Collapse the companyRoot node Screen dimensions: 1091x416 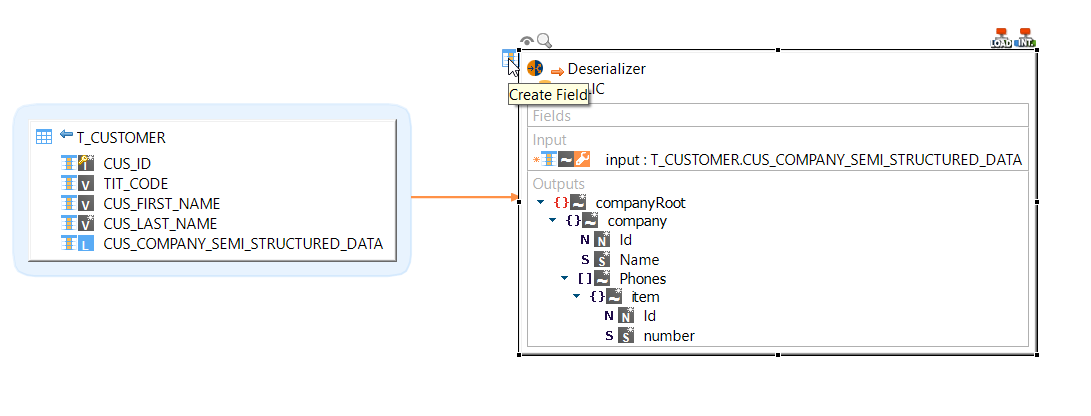[540, 203]
